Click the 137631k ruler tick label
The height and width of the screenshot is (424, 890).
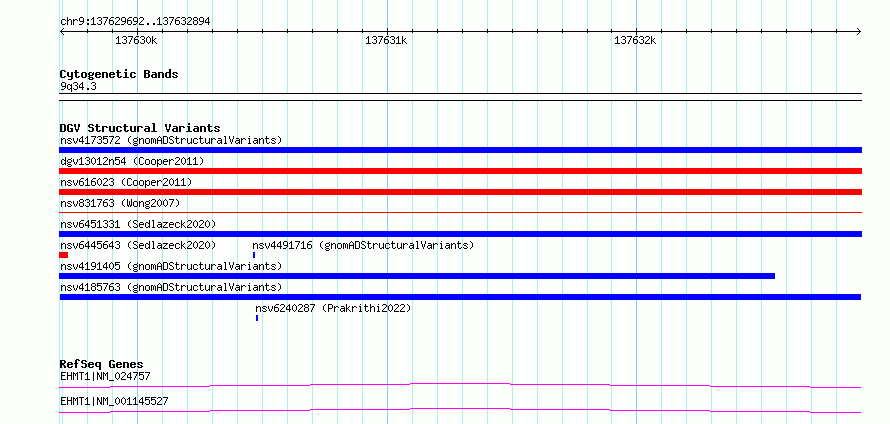point(386,41)
